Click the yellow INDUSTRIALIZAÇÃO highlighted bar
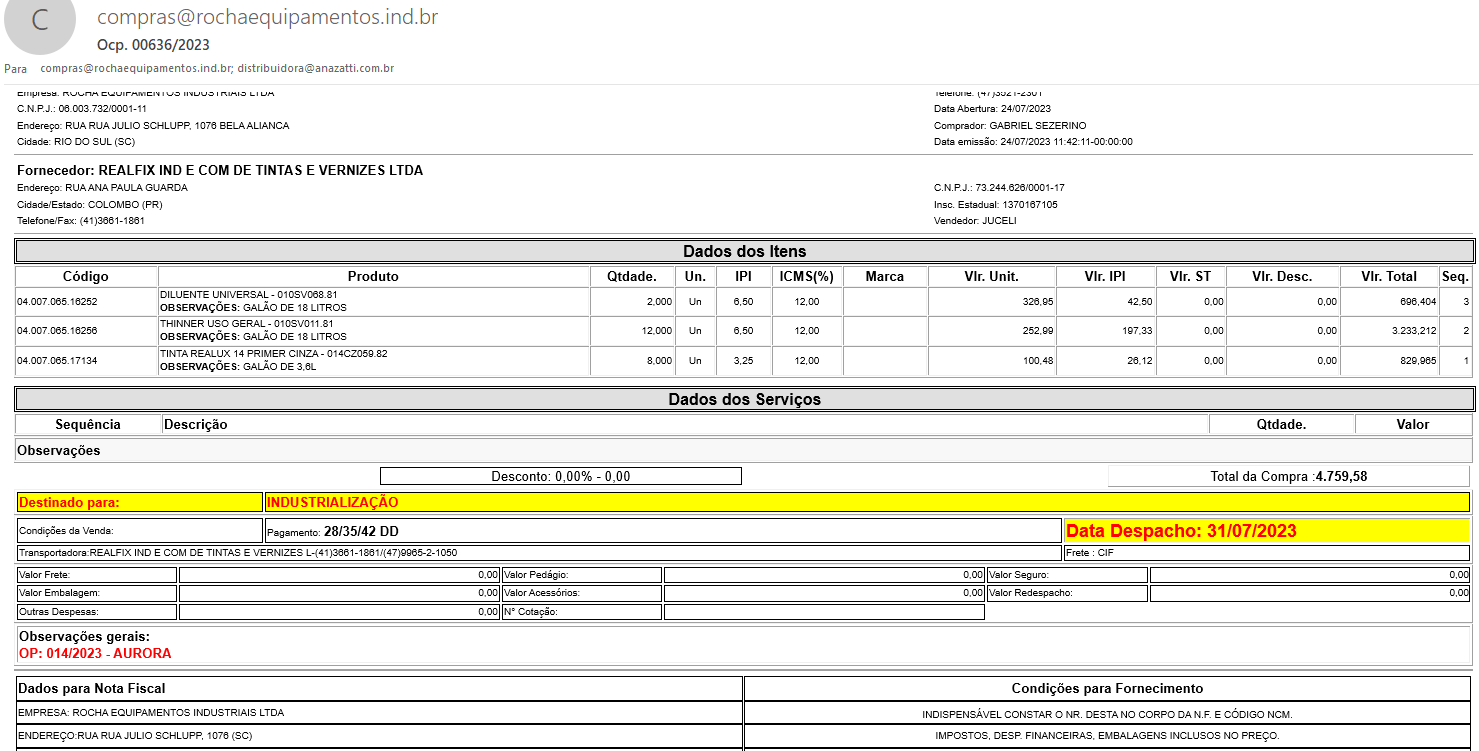This screenshot has width=1479, height=751. (866, 502)
